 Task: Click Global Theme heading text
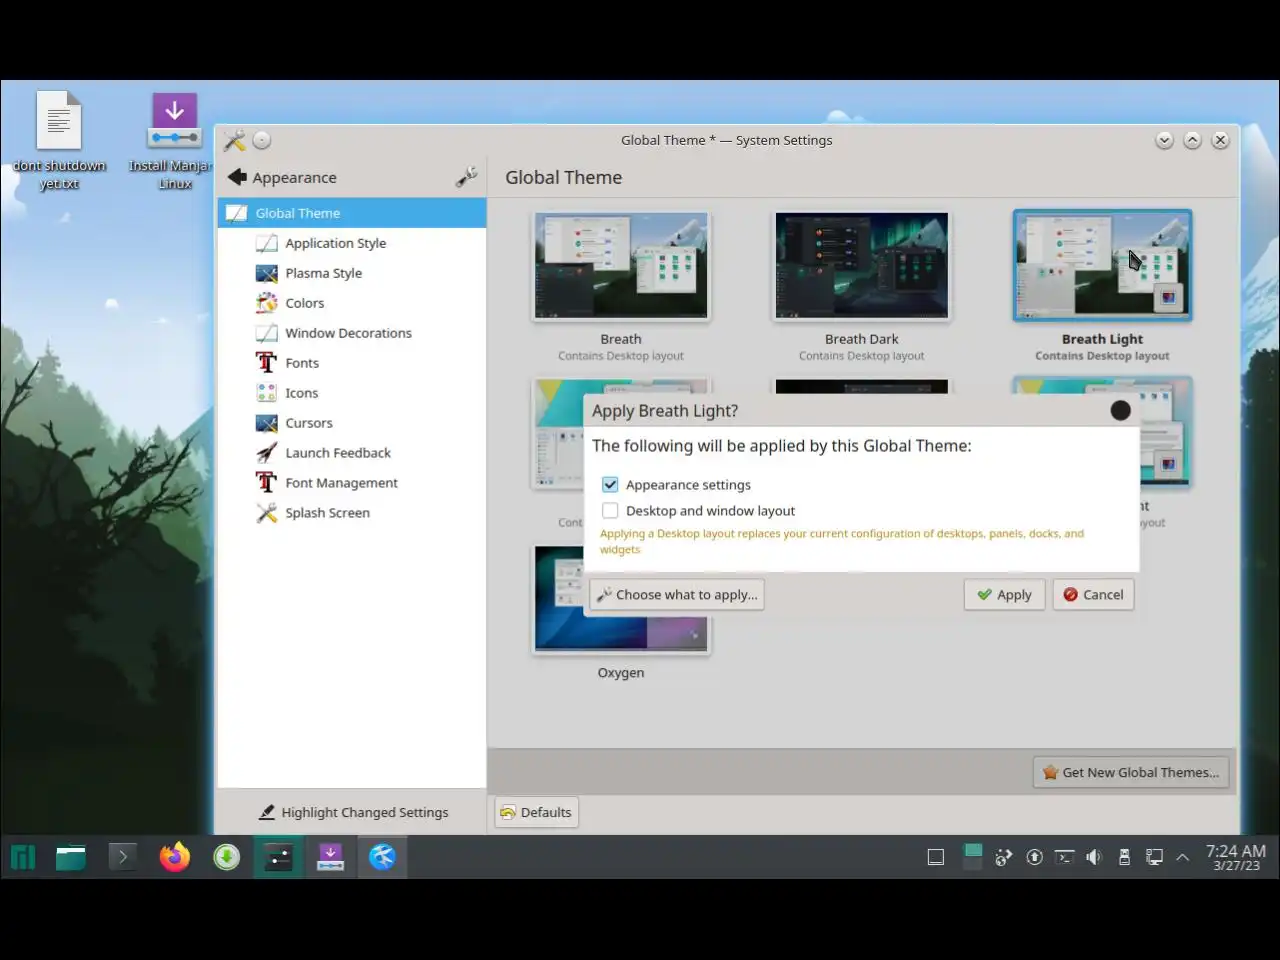(x=563, y=177)
